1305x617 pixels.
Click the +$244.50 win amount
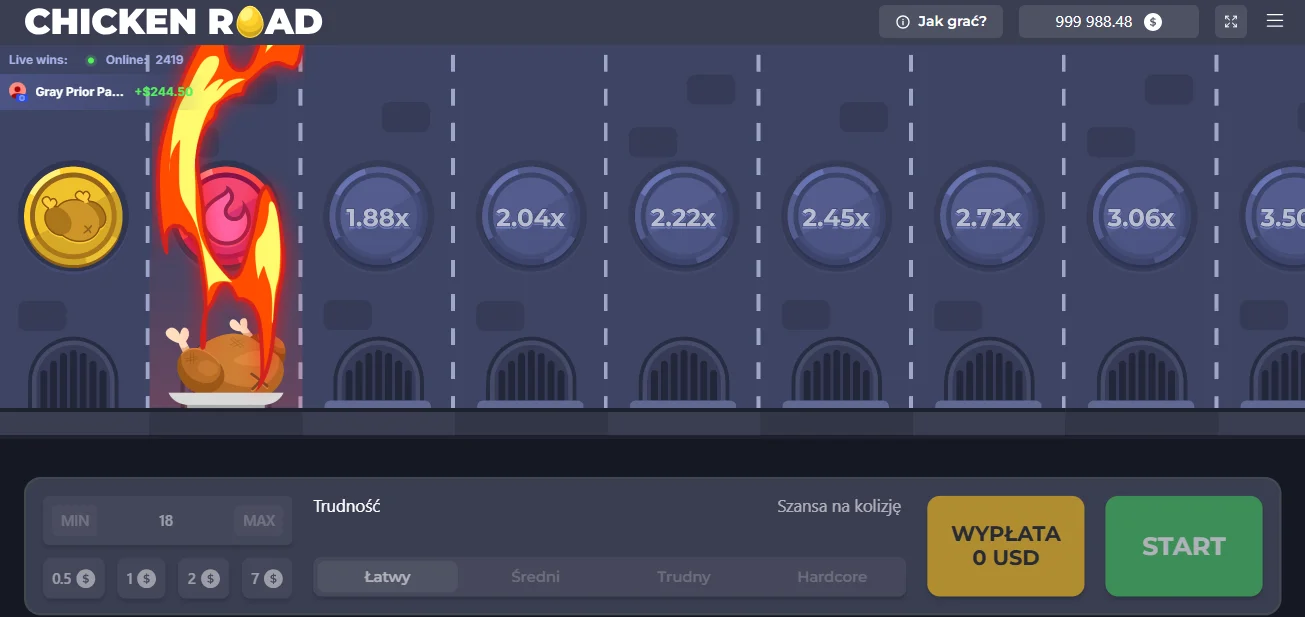coord(163,91)
